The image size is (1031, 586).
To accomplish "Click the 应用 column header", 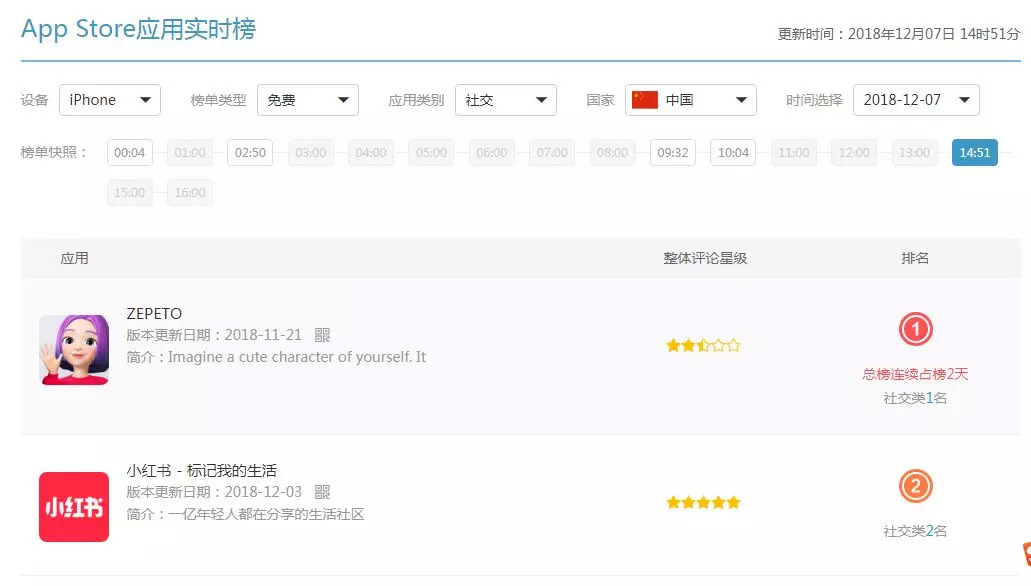I will pos(74,258).
